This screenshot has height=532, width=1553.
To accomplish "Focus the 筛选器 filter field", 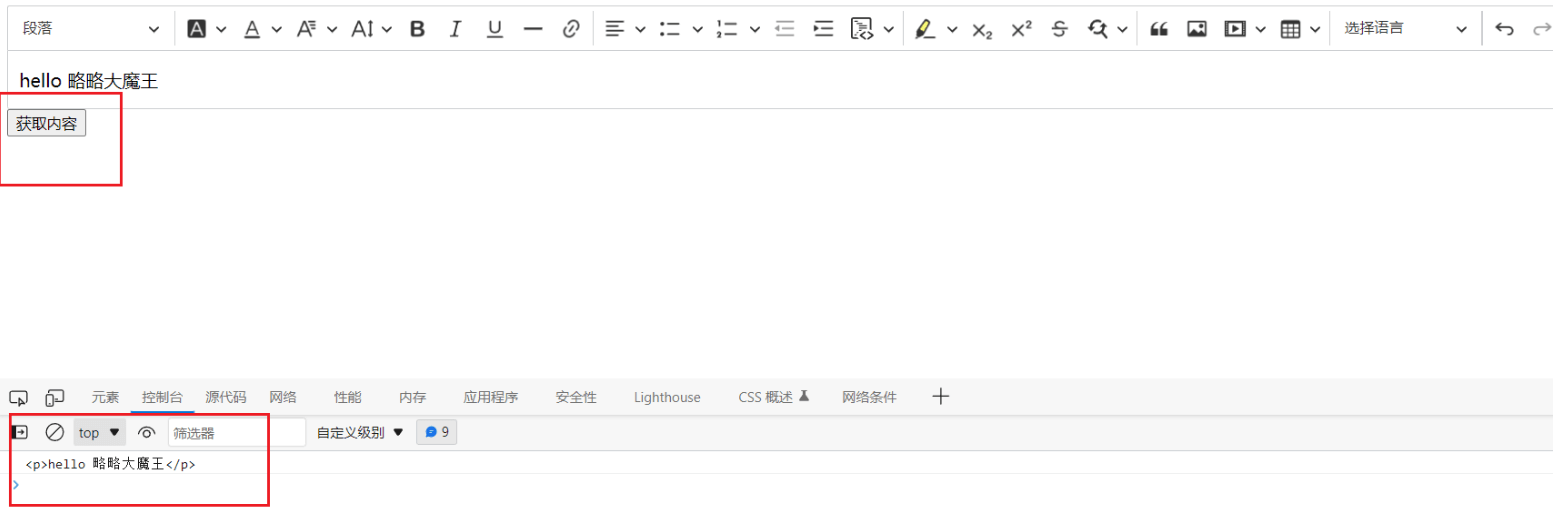I will [237, 433].
